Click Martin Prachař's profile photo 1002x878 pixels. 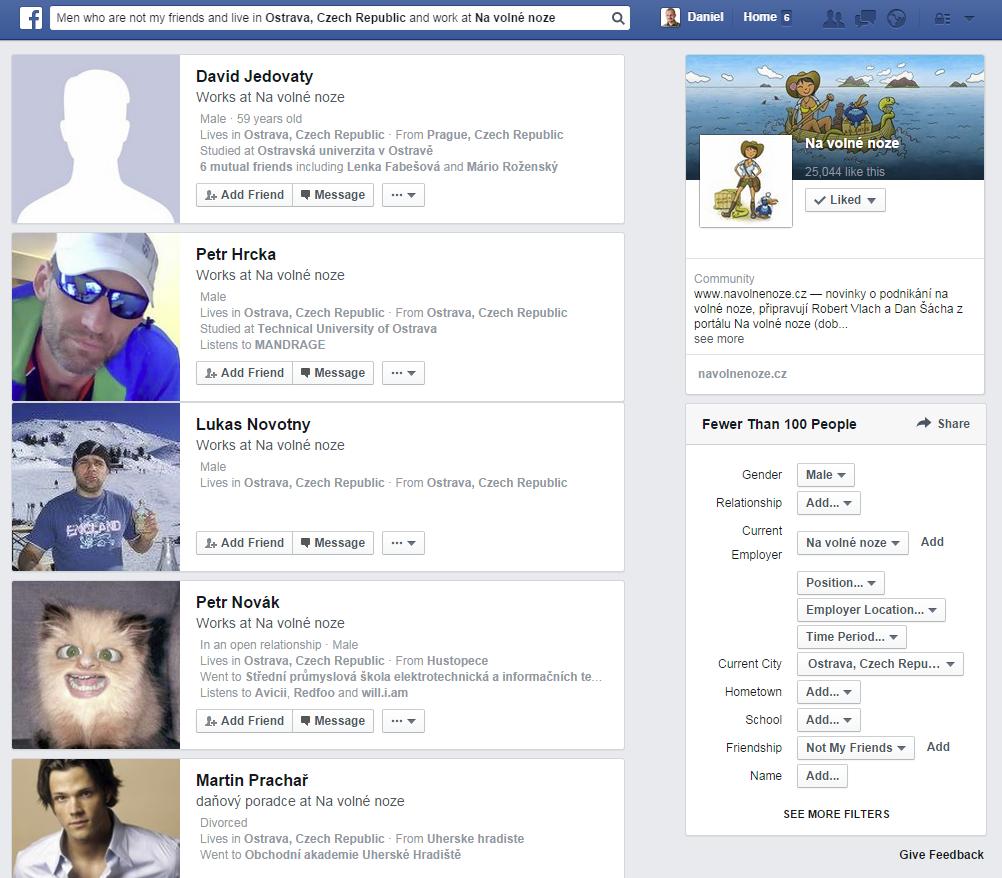96,819
